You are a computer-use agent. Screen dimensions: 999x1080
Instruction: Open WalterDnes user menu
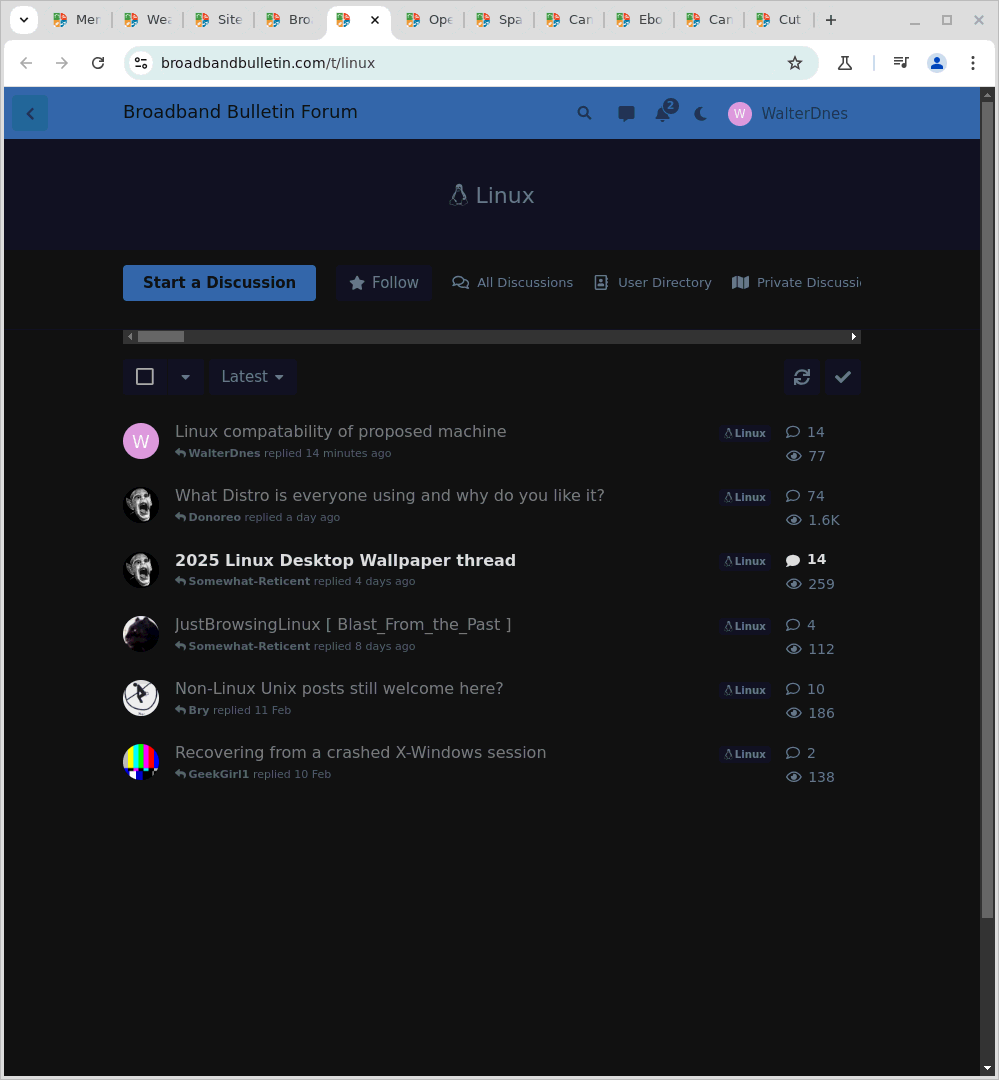pos(788,114)
